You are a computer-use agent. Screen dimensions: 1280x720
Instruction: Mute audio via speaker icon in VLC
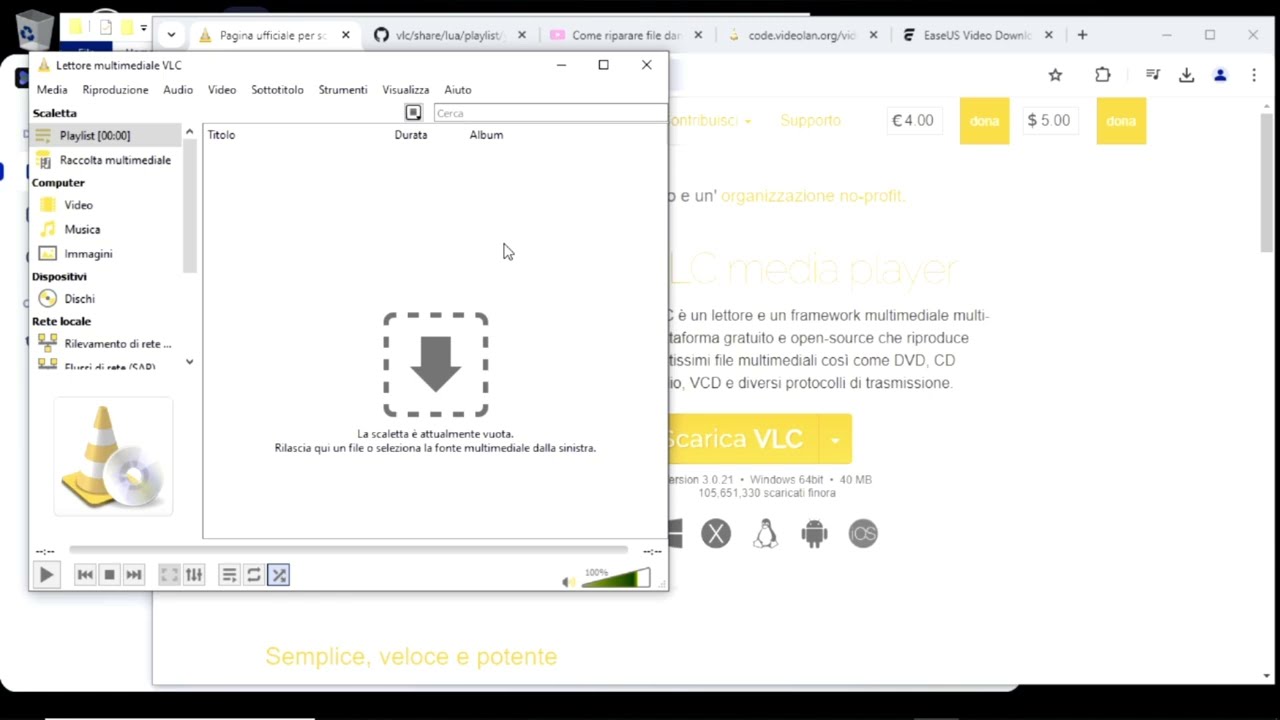click(568, 581)
